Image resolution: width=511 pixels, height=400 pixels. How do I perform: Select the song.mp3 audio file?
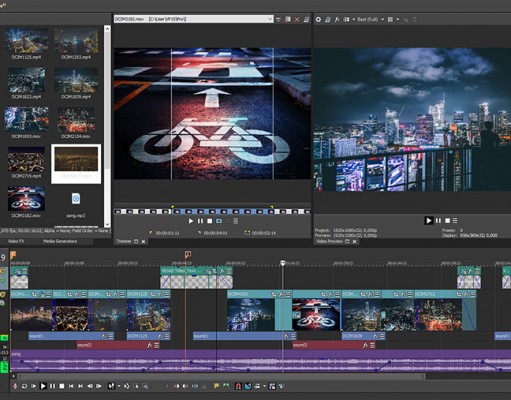point(76,204)
